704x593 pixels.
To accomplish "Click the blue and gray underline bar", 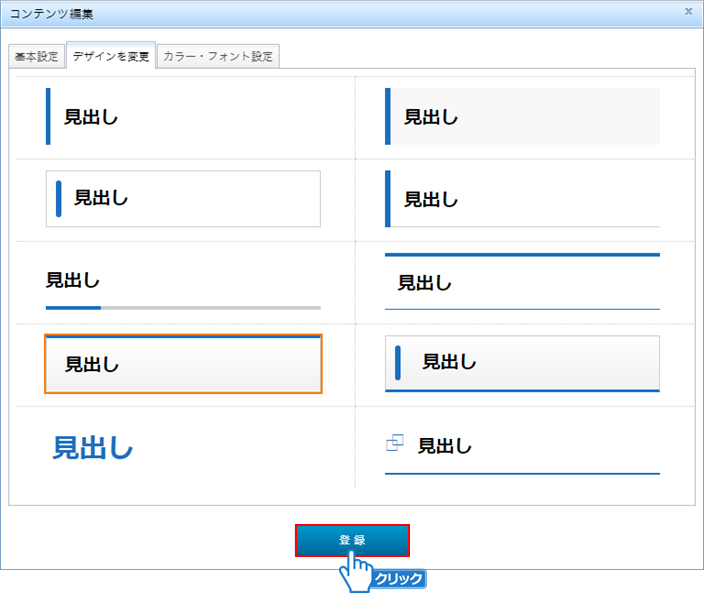I will pyautogui.click(x=183, y=307).
